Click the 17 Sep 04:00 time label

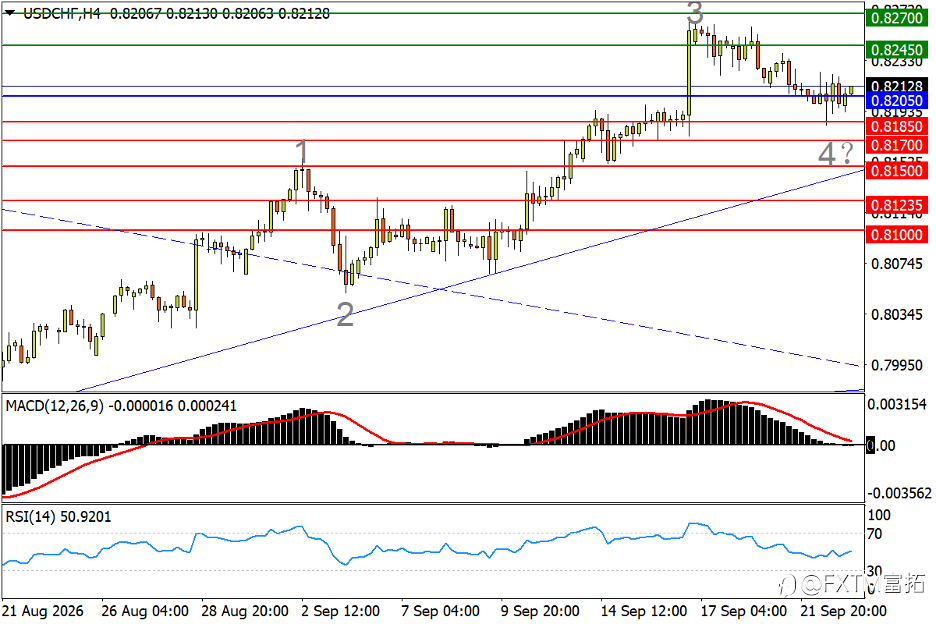[x=744, y=611]
